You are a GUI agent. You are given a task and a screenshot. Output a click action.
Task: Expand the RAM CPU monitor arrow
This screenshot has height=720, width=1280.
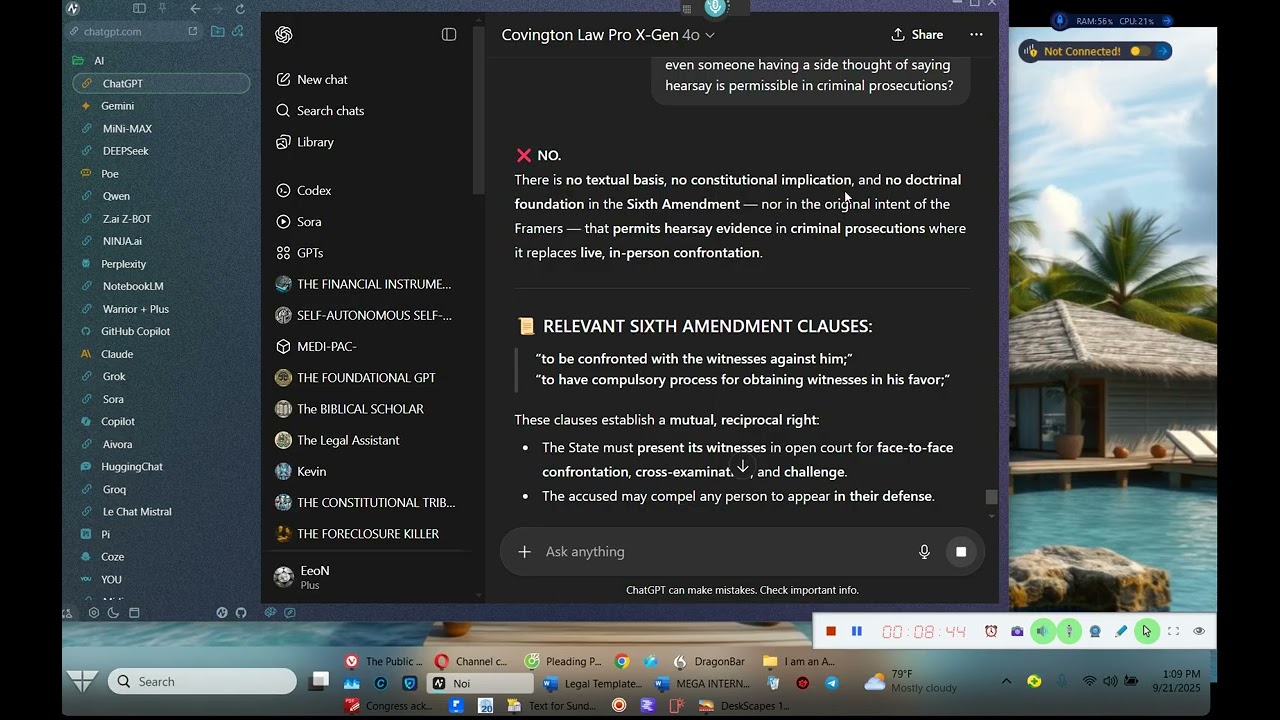pos(1166,21)
